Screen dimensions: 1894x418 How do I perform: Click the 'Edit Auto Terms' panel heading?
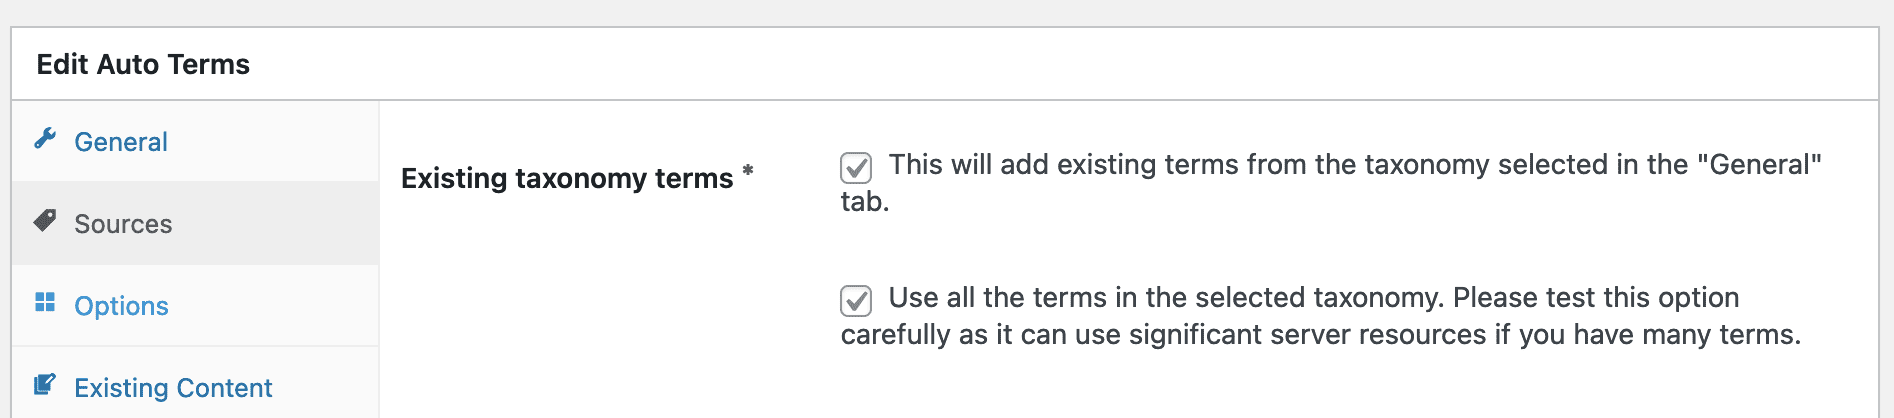tap(143, 64)
